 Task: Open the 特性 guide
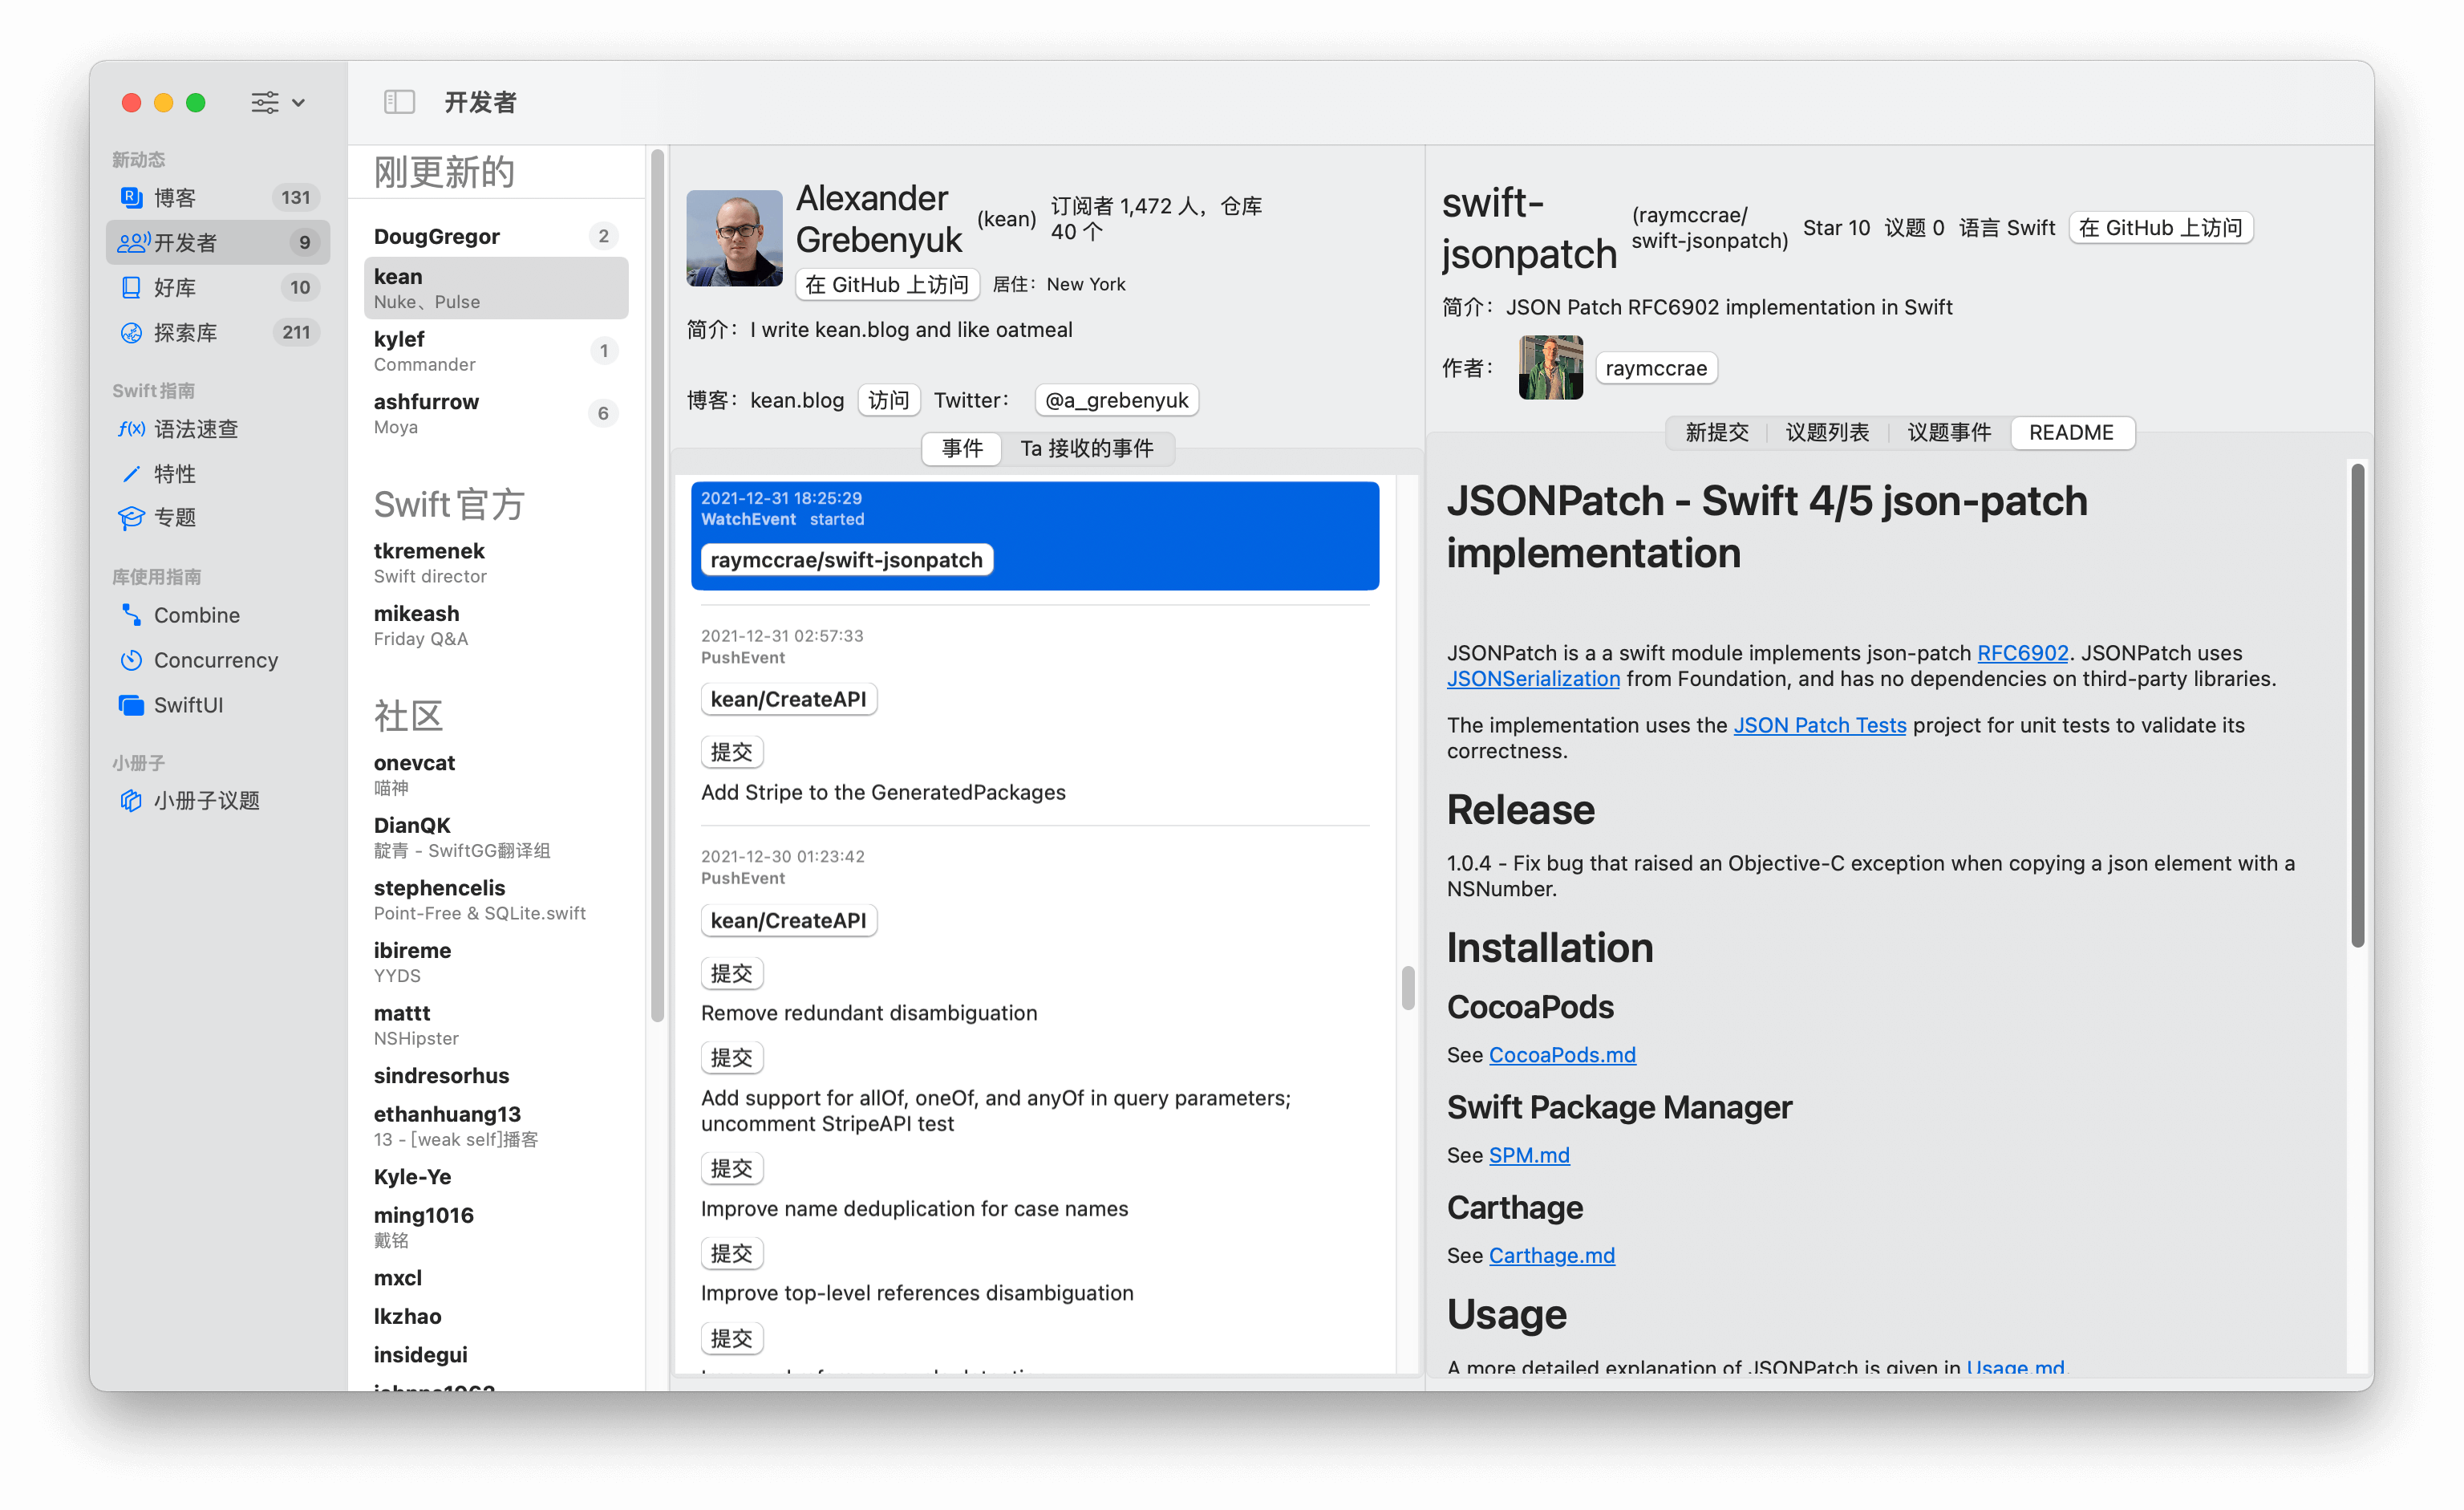(x=217, y=473)
